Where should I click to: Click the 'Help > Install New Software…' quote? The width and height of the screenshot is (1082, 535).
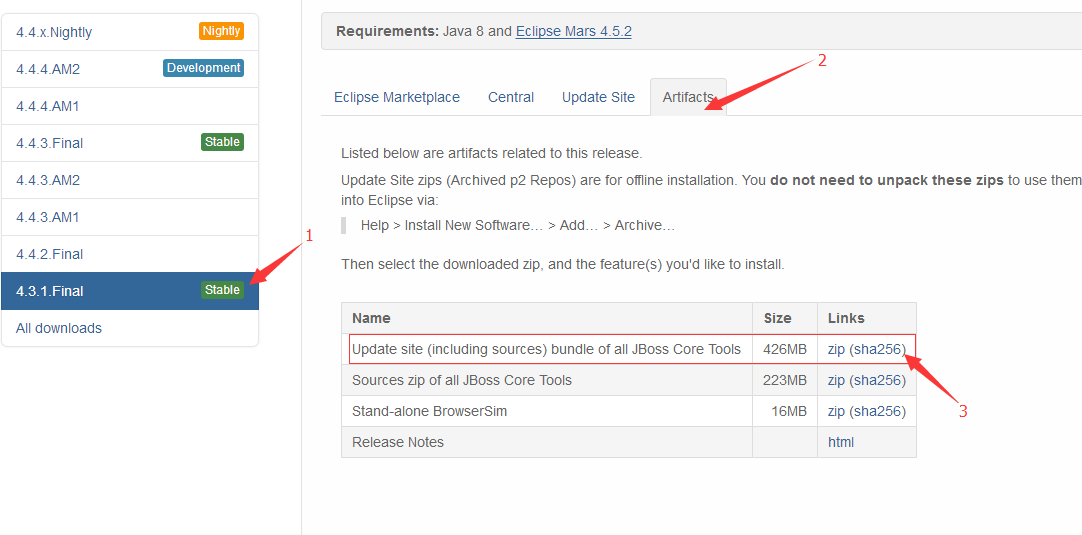tap(518, 225)
